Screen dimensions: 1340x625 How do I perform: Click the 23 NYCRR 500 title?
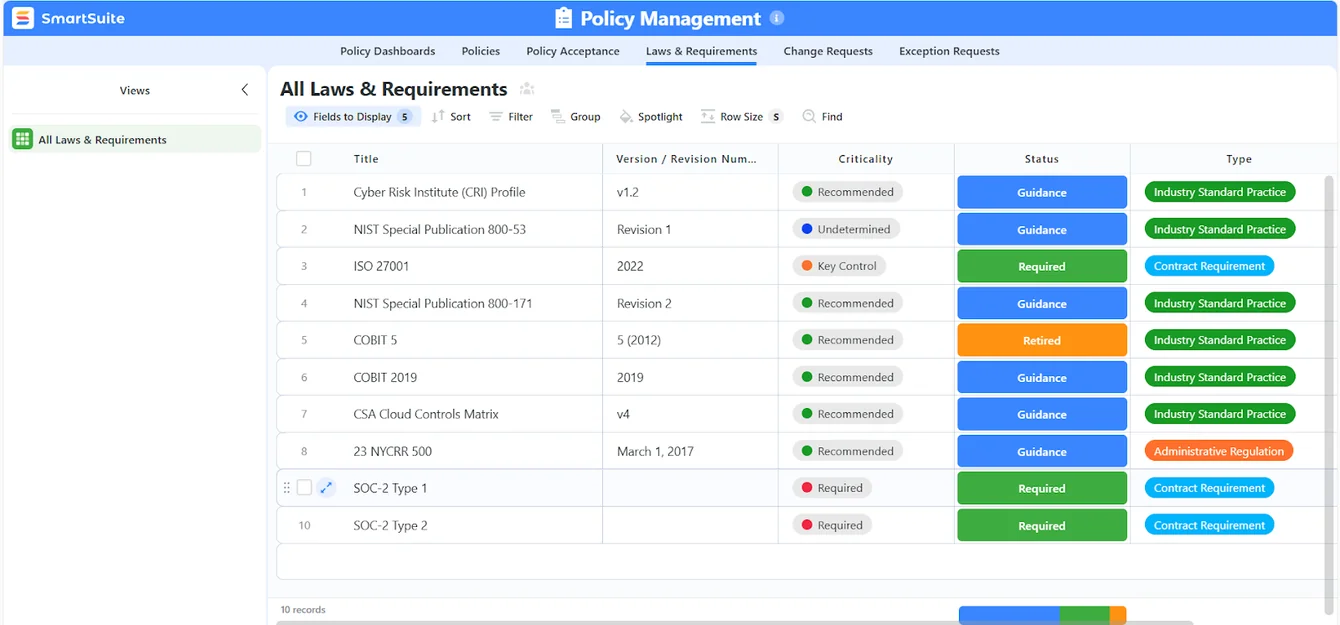pos(392,451)
